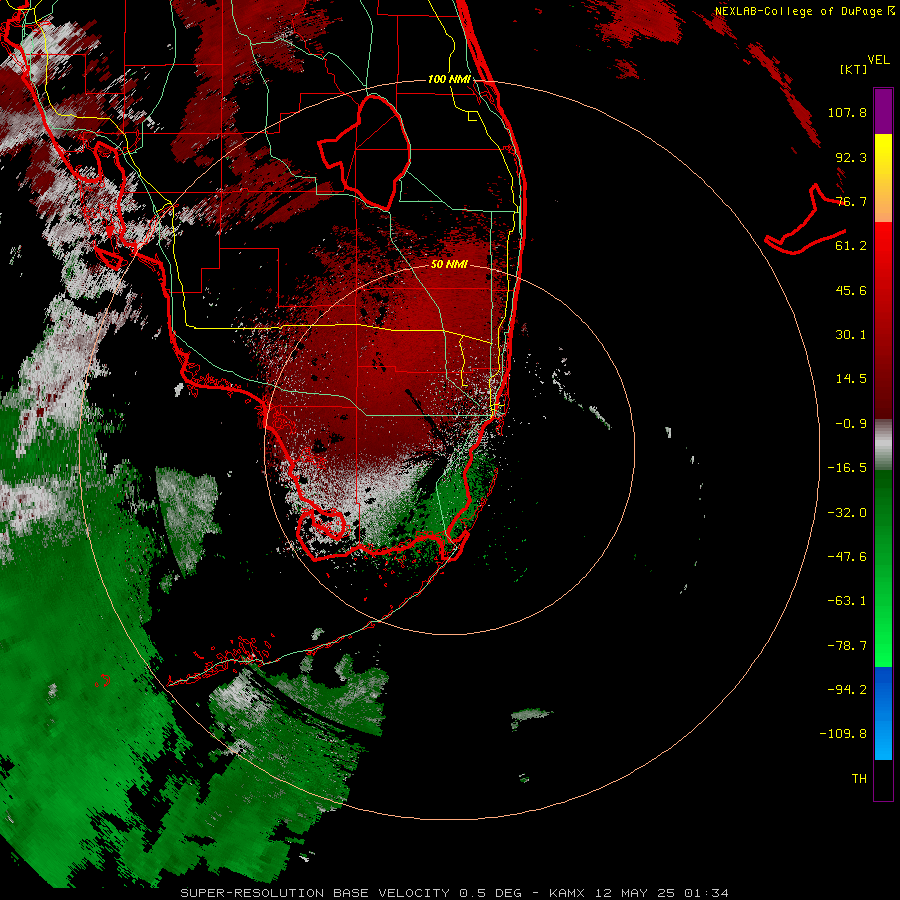Click the TH label under the scale
The image size is (900, 900).
tap(859, 779)
